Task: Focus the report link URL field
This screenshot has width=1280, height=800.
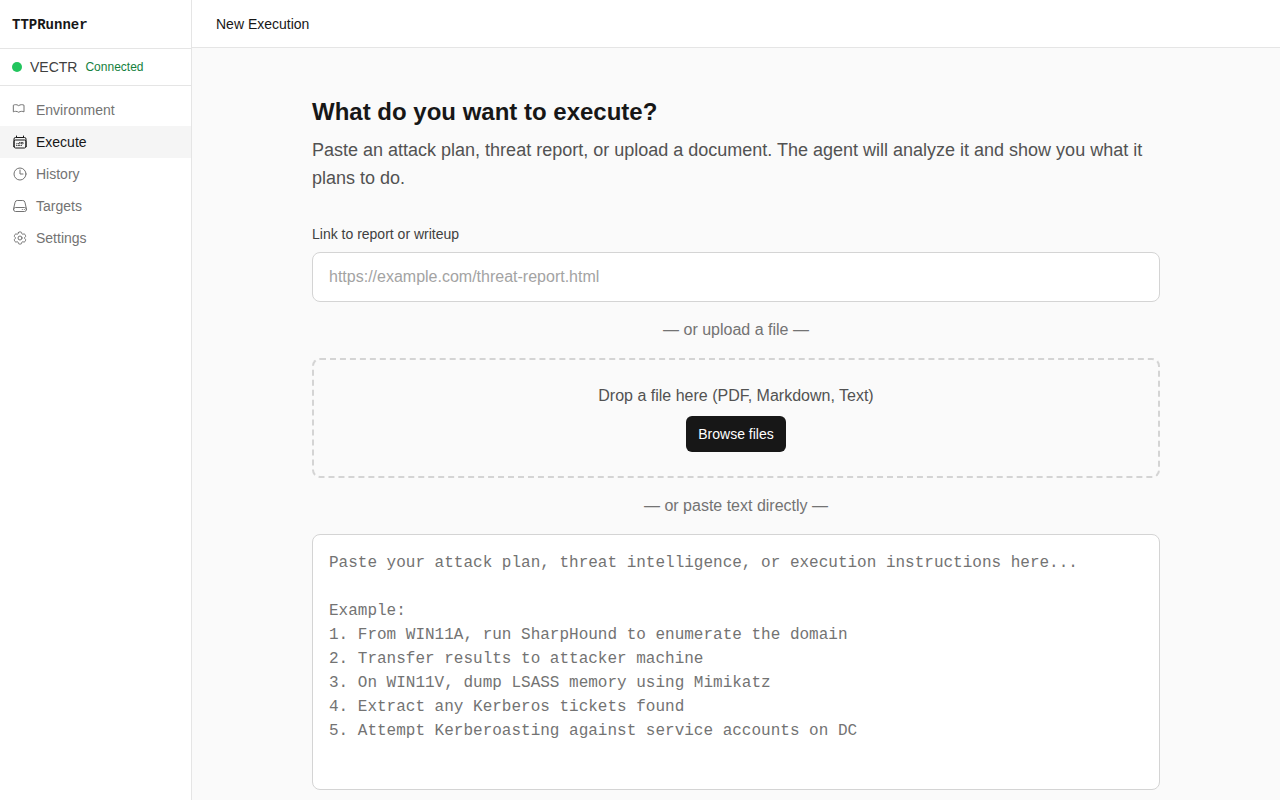Action: pyautogui.click(x=736, y=277)
